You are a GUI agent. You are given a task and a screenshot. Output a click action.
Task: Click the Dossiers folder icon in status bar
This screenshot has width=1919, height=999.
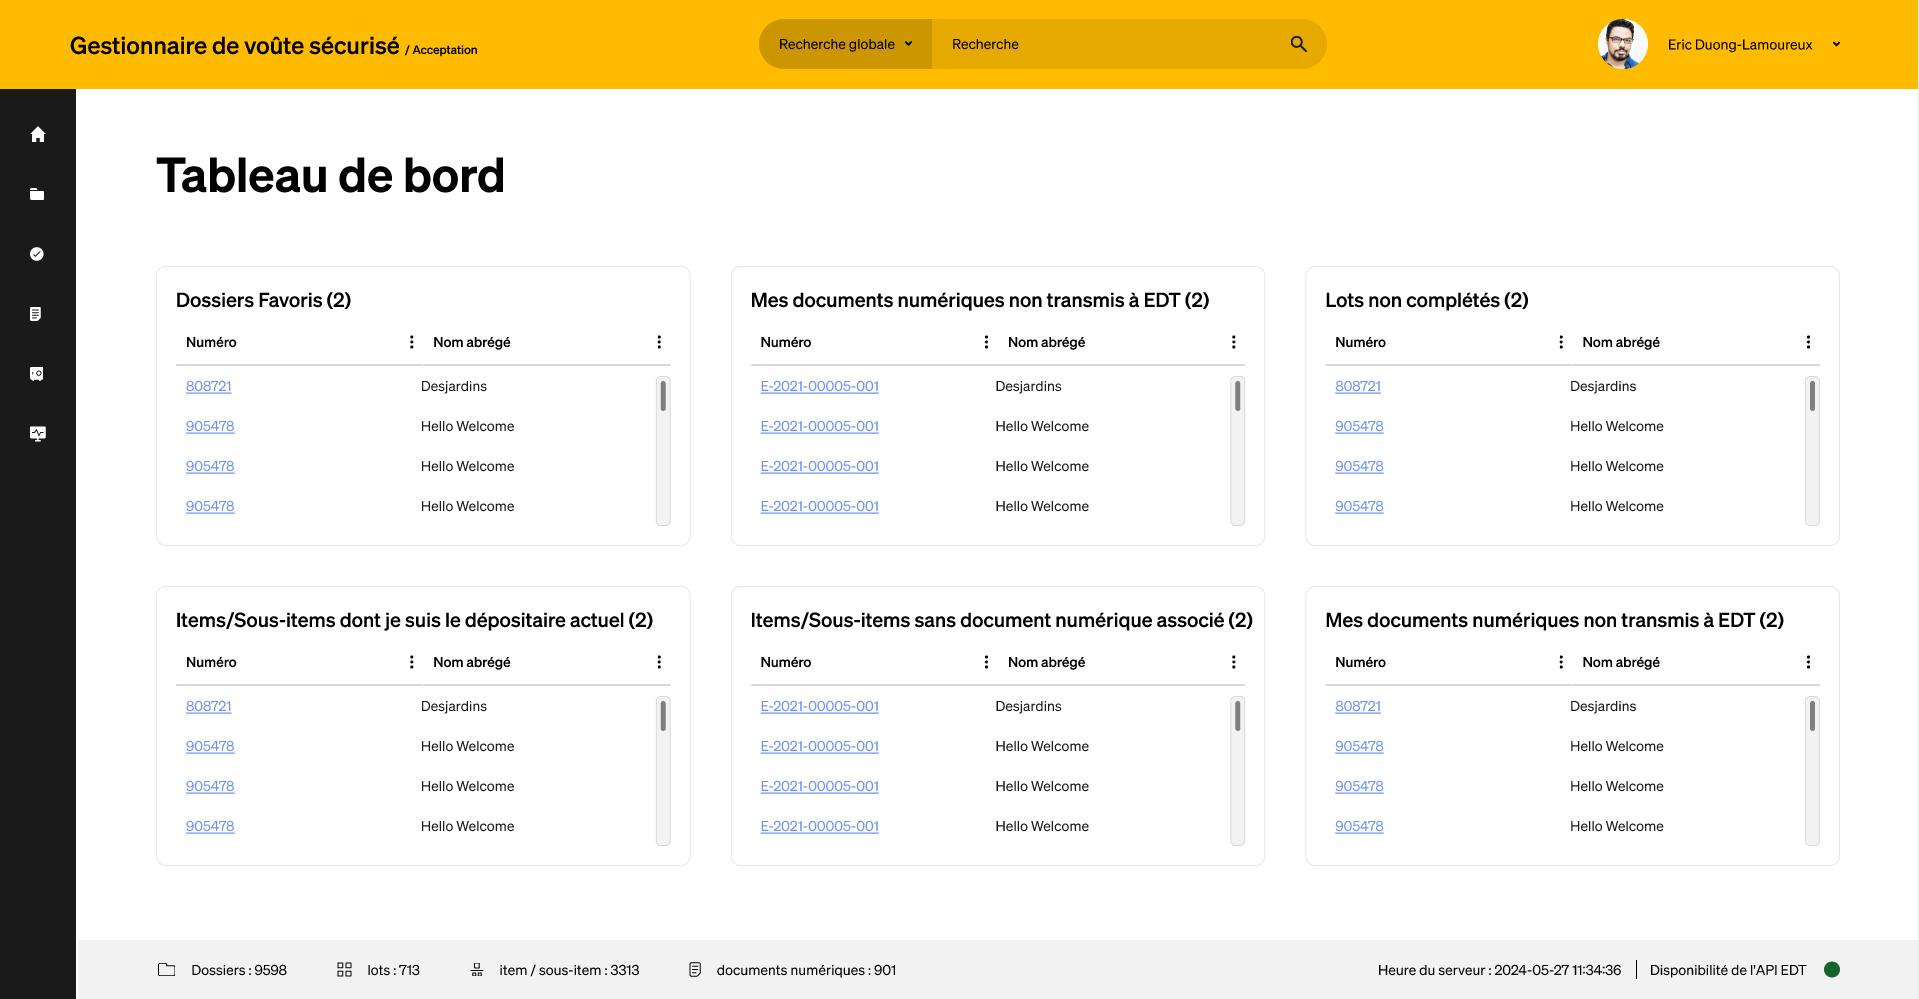coord(167,970)
